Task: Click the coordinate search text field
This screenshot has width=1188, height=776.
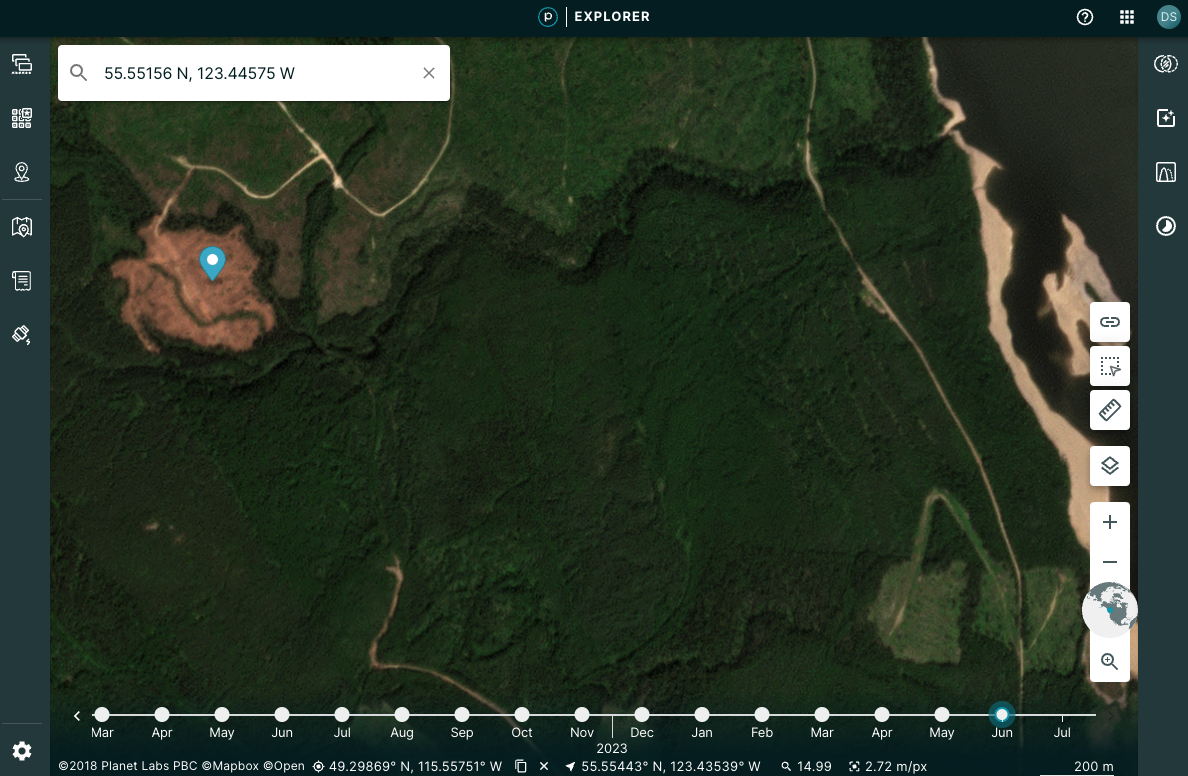Action: tap(254, 73)
